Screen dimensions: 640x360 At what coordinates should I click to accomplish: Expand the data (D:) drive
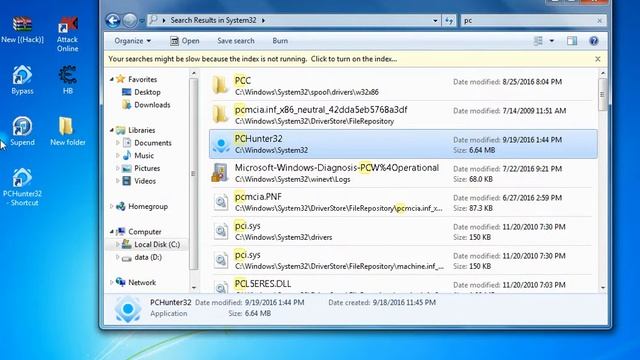tap(118, 257)
